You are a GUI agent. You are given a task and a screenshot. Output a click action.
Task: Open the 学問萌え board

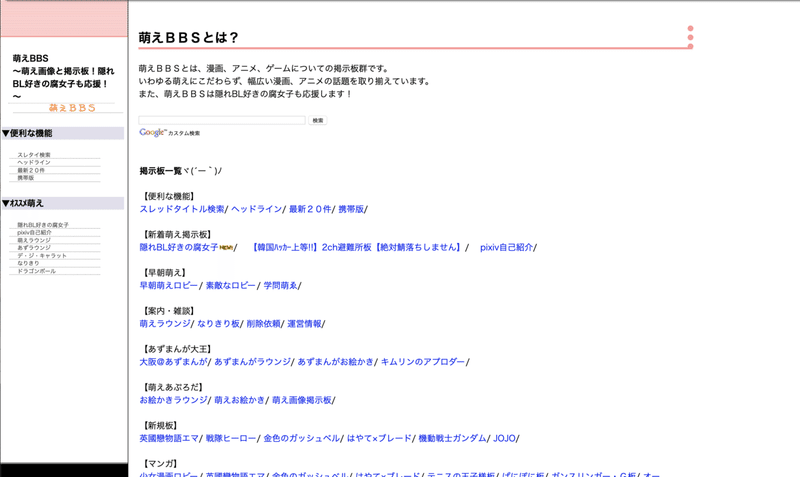[280, 286]
